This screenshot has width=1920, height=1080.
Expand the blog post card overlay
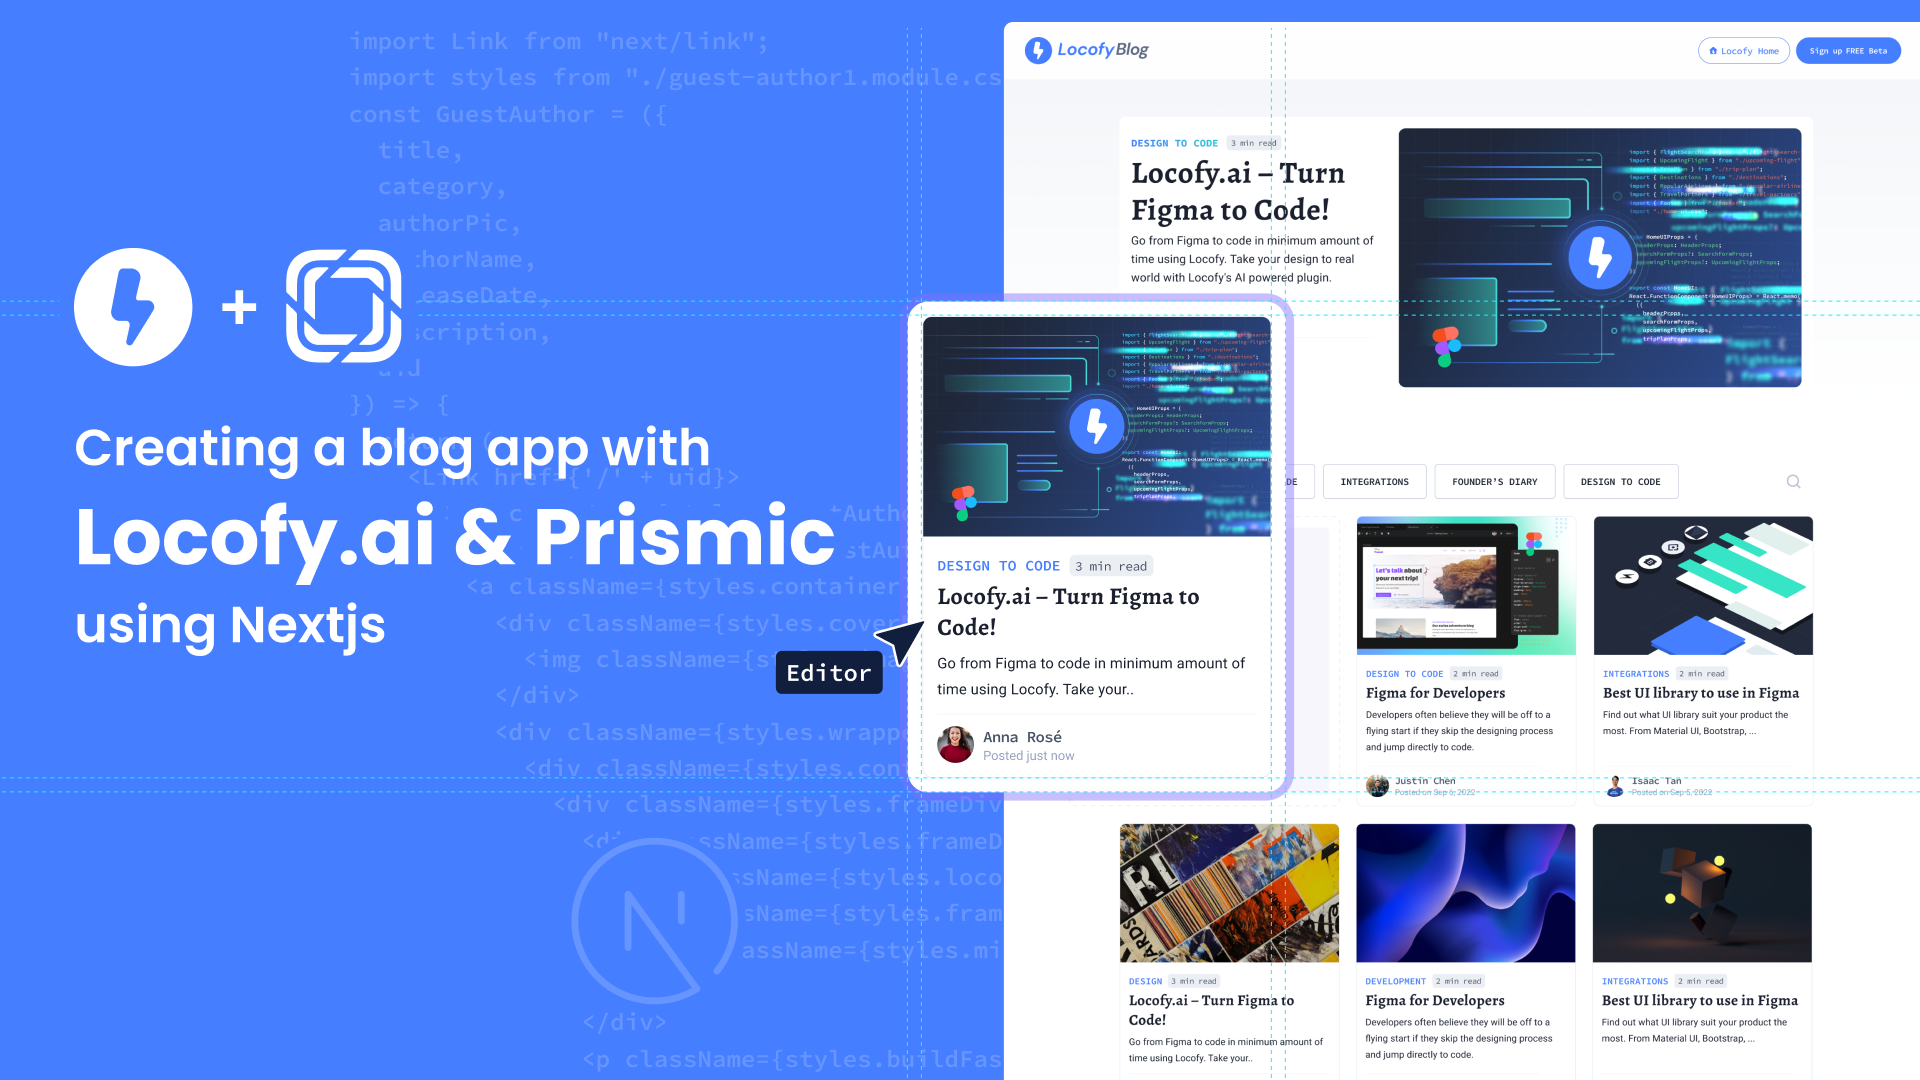[x=1096, y=546]
